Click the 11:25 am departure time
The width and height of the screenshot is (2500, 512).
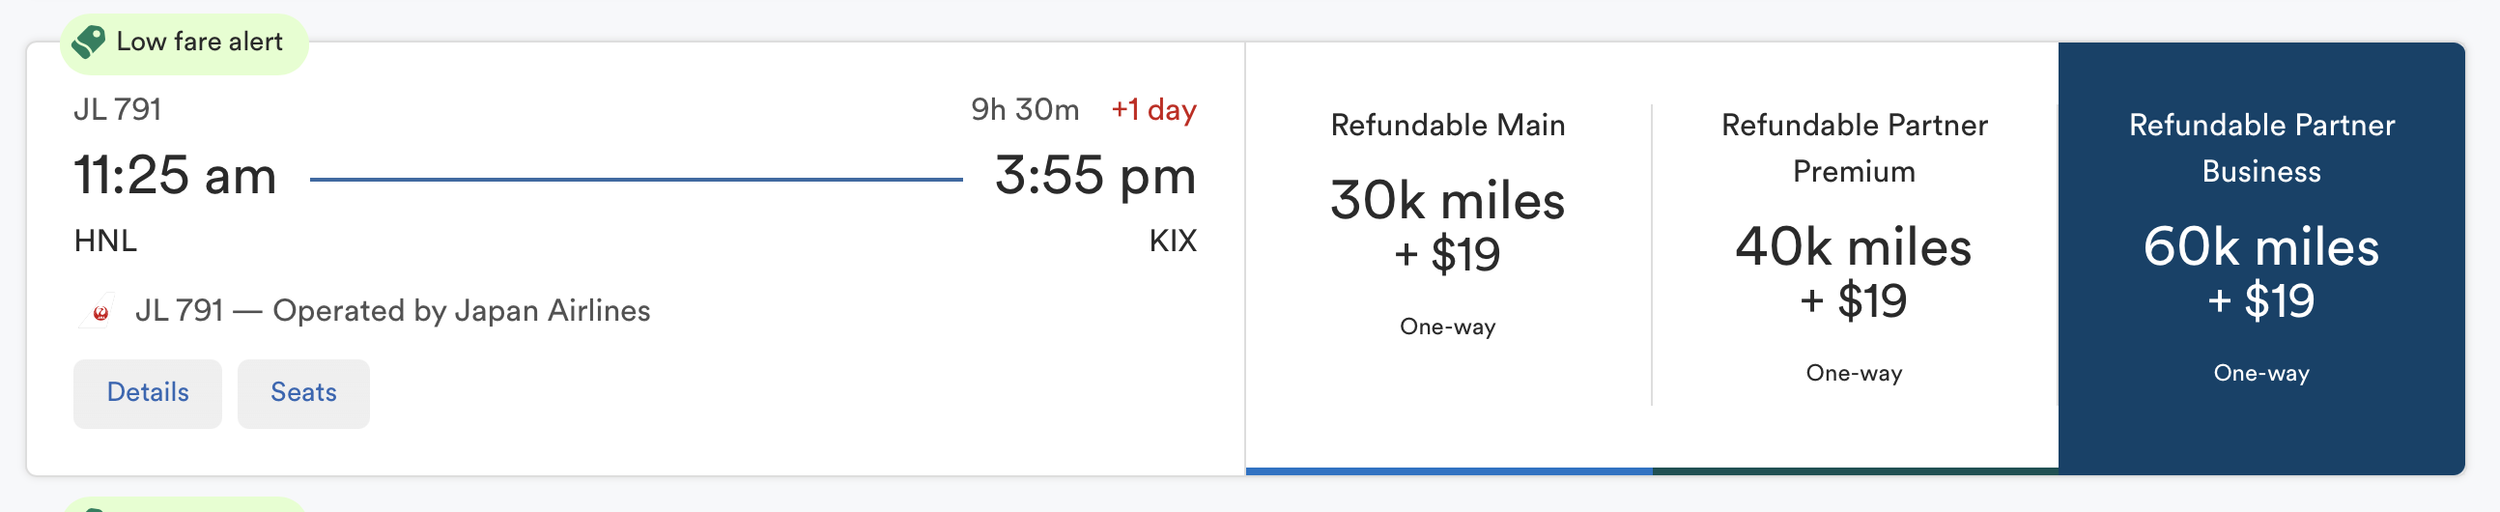tap(175, 176)
